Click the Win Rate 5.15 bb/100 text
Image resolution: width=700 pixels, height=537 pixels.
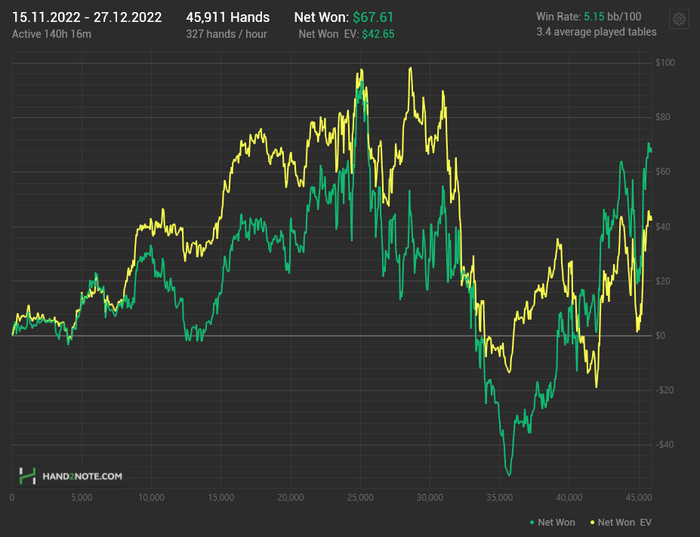click(x=588, y=17)
